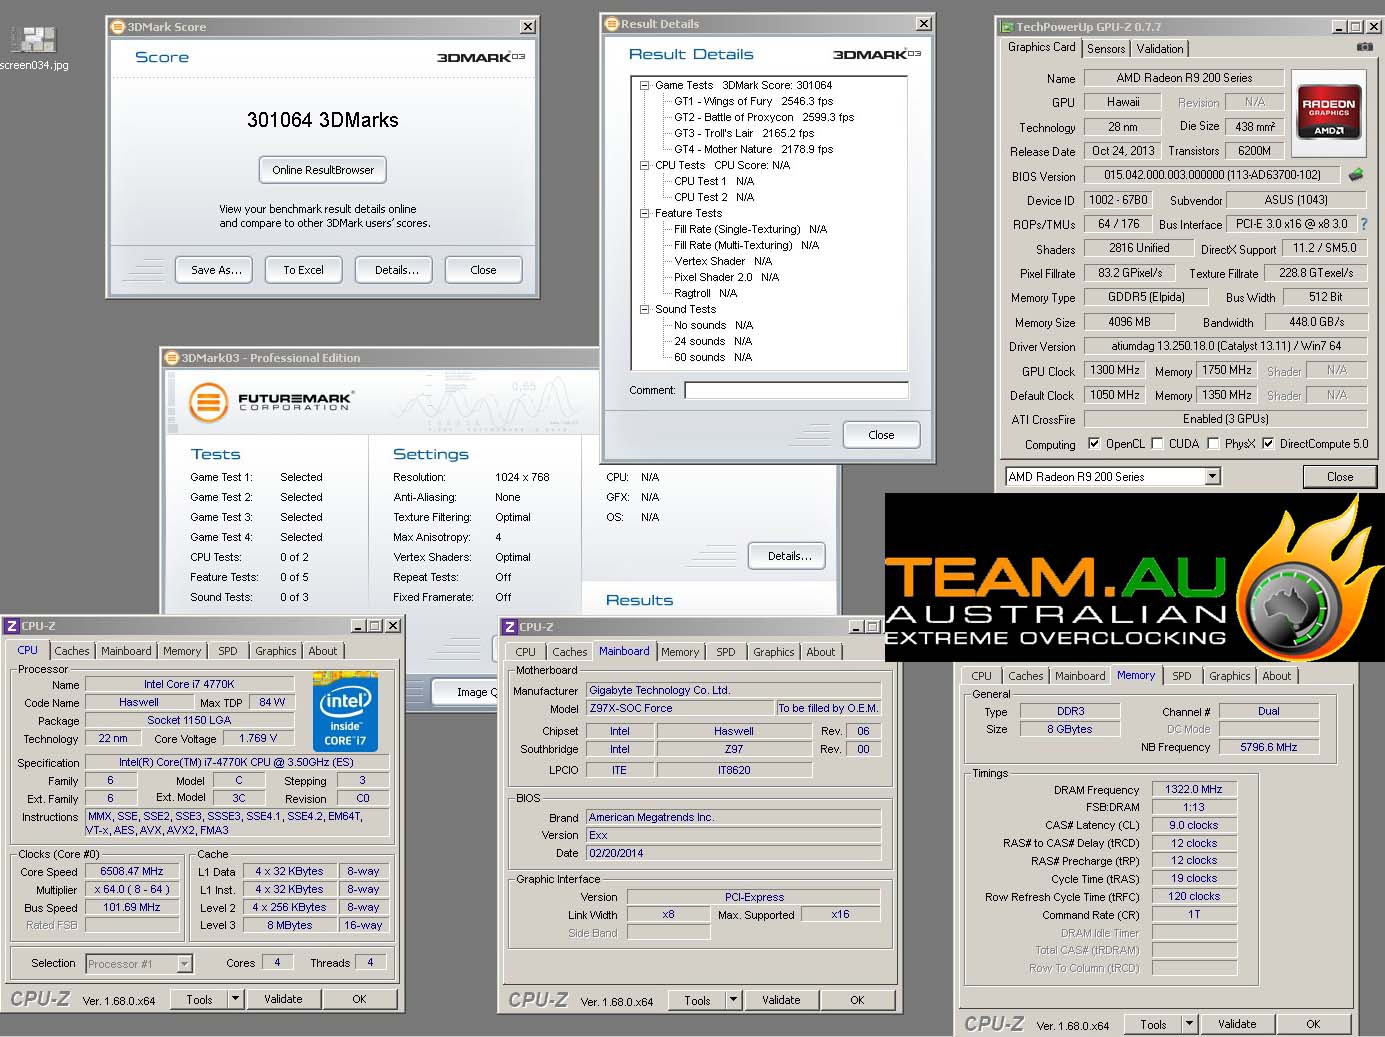Click the Bus Speed value 101.69 MHz
Image resolution: width=1385 pixels, height=1037 pixels.
click(132, 907)
